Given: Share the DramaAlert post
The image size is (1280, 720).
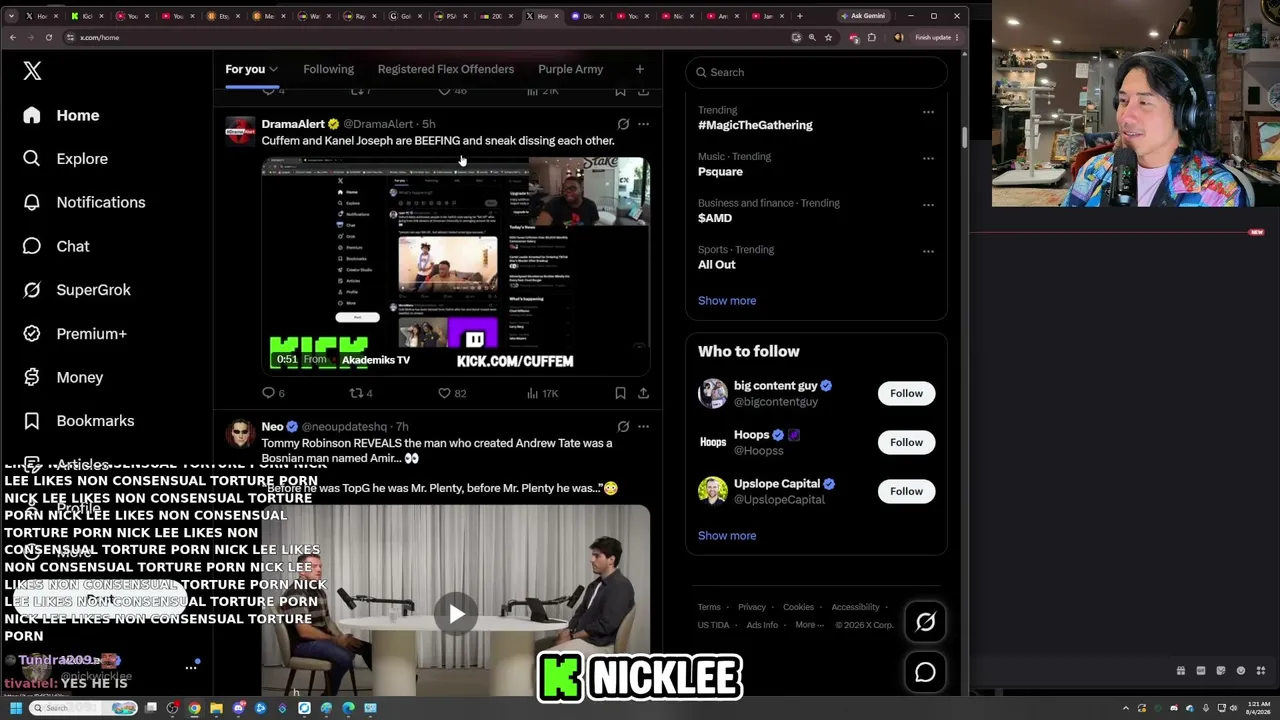Looking at the screenshot, I should 643,393.
